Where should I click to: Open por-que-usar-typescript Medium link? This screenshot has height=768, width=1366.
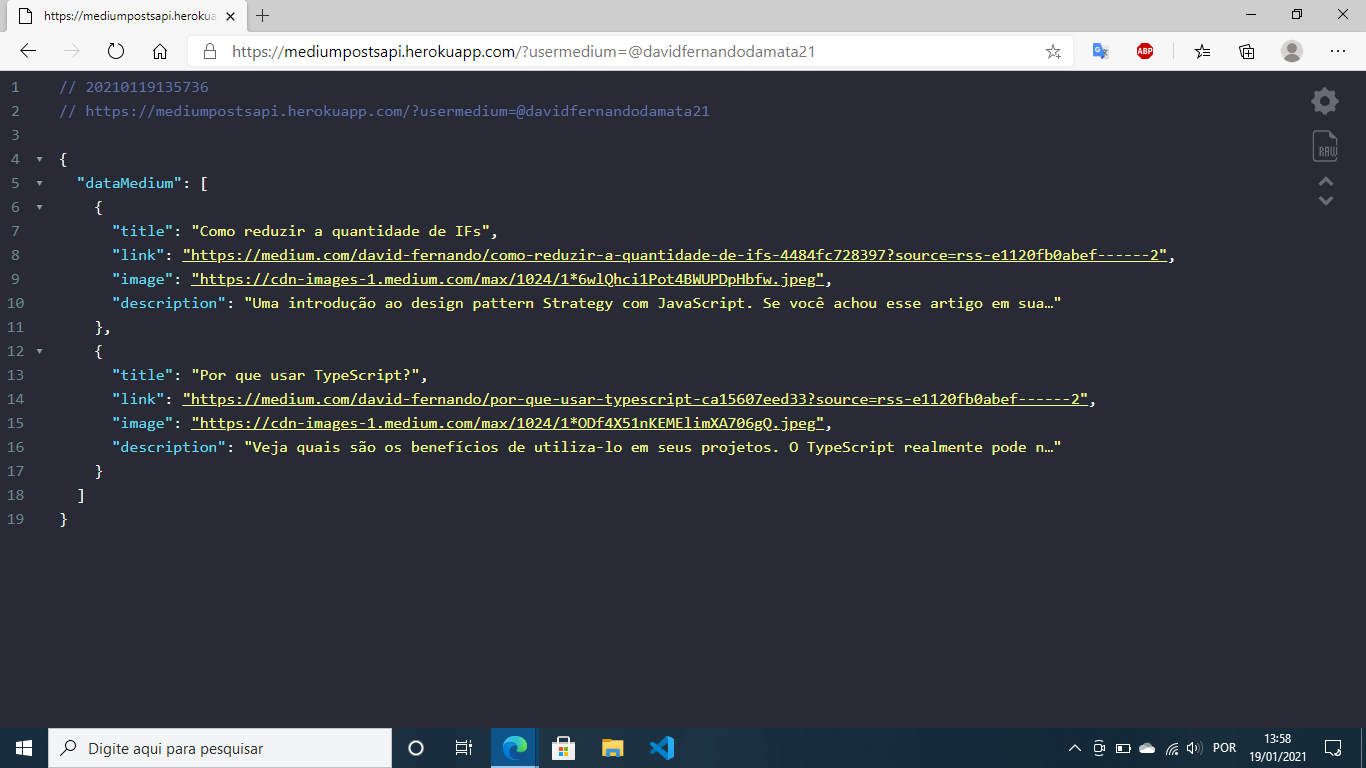click(x=635, y=399)
